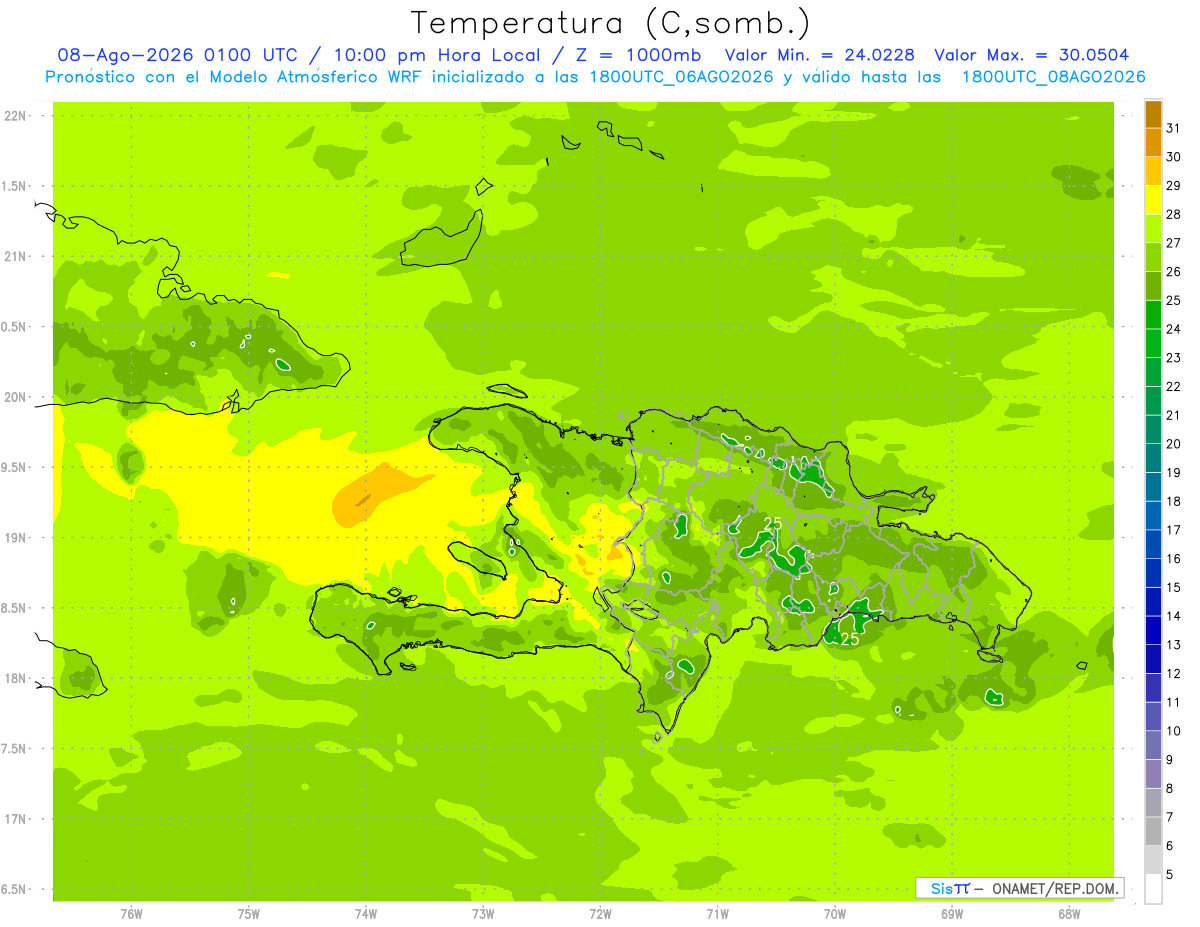This screenshot has width=1200, height=927.
Task: Pick the color band between 30 and 31
Action: [x=1153, y=143]
